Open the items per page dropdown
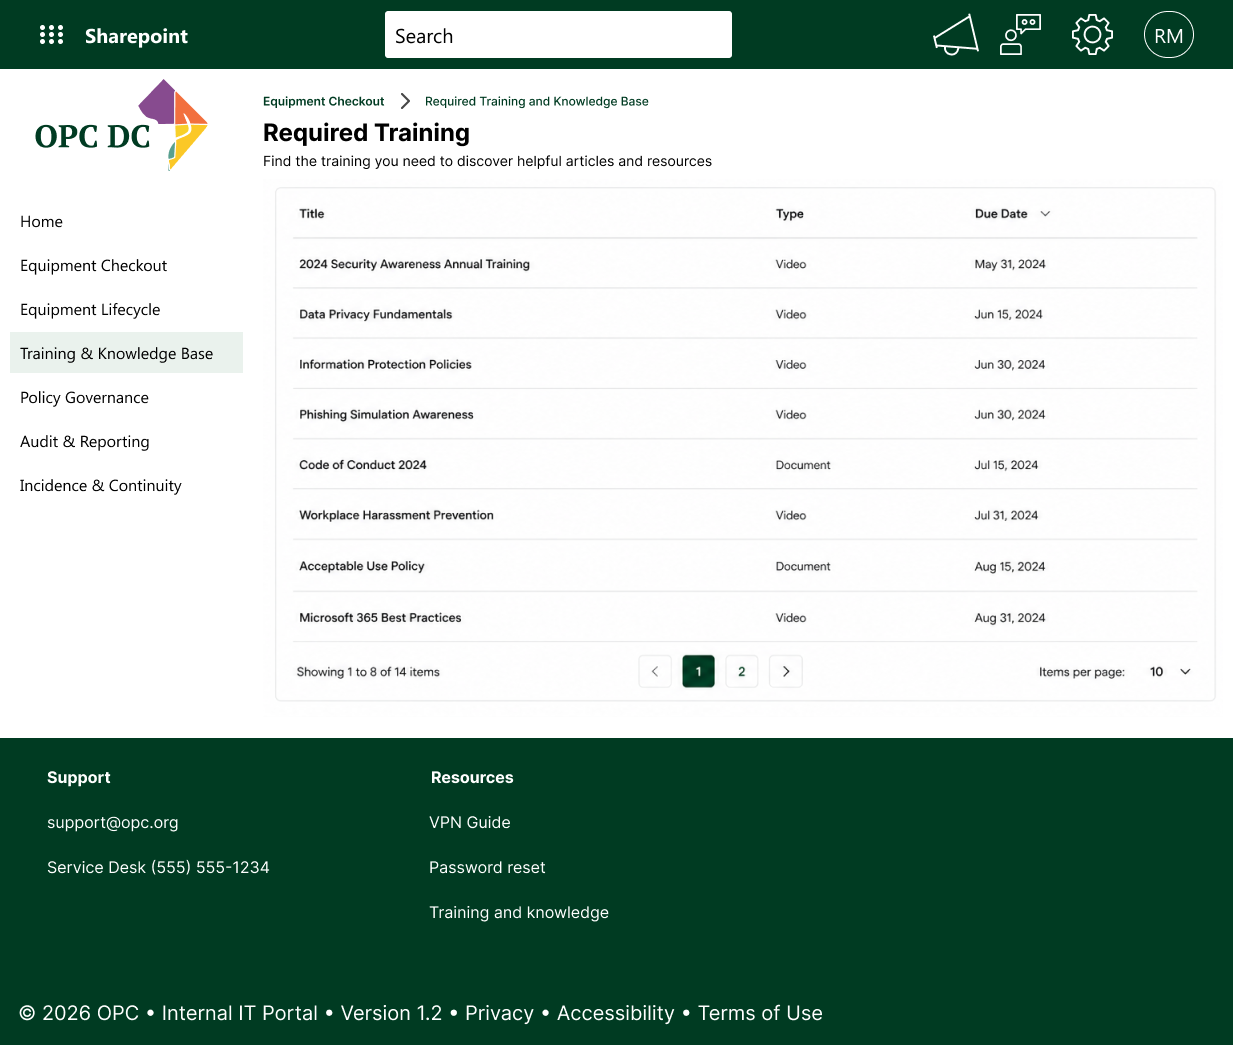 coord(1170,672)
